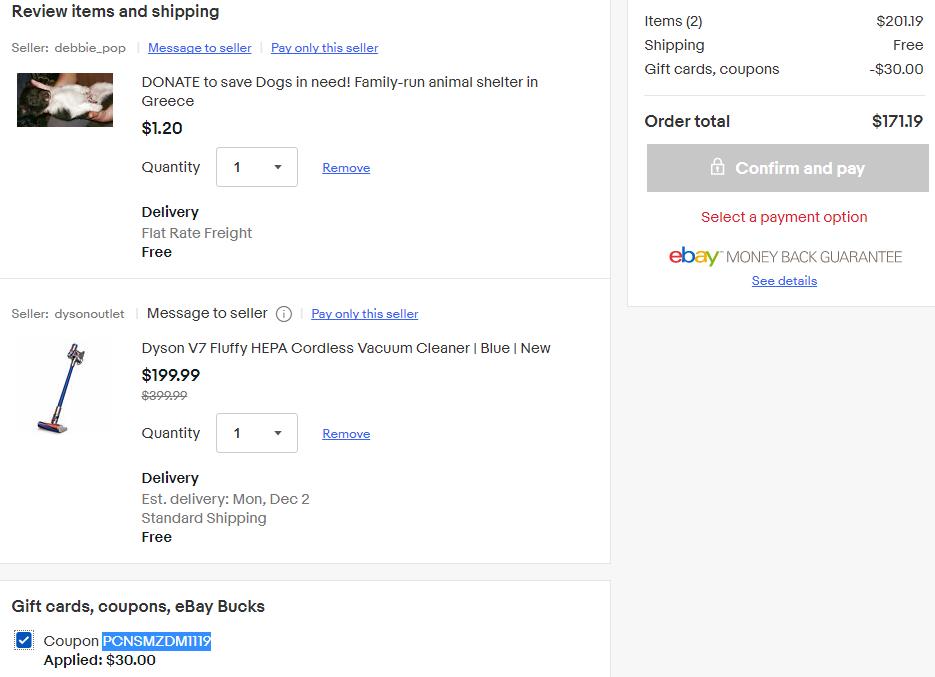935x677 pixels.
Task: Click the Items (2) subtotal $201.19
Action: [x=899, y=21]
